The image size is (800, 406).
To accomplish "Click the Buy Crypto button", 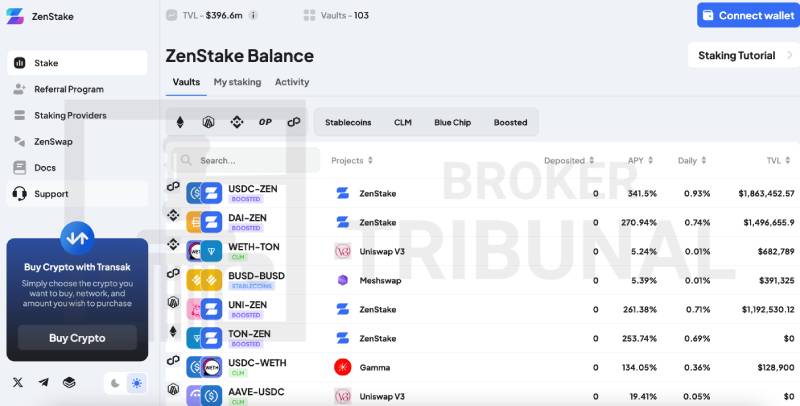I will tap(77, 338).
